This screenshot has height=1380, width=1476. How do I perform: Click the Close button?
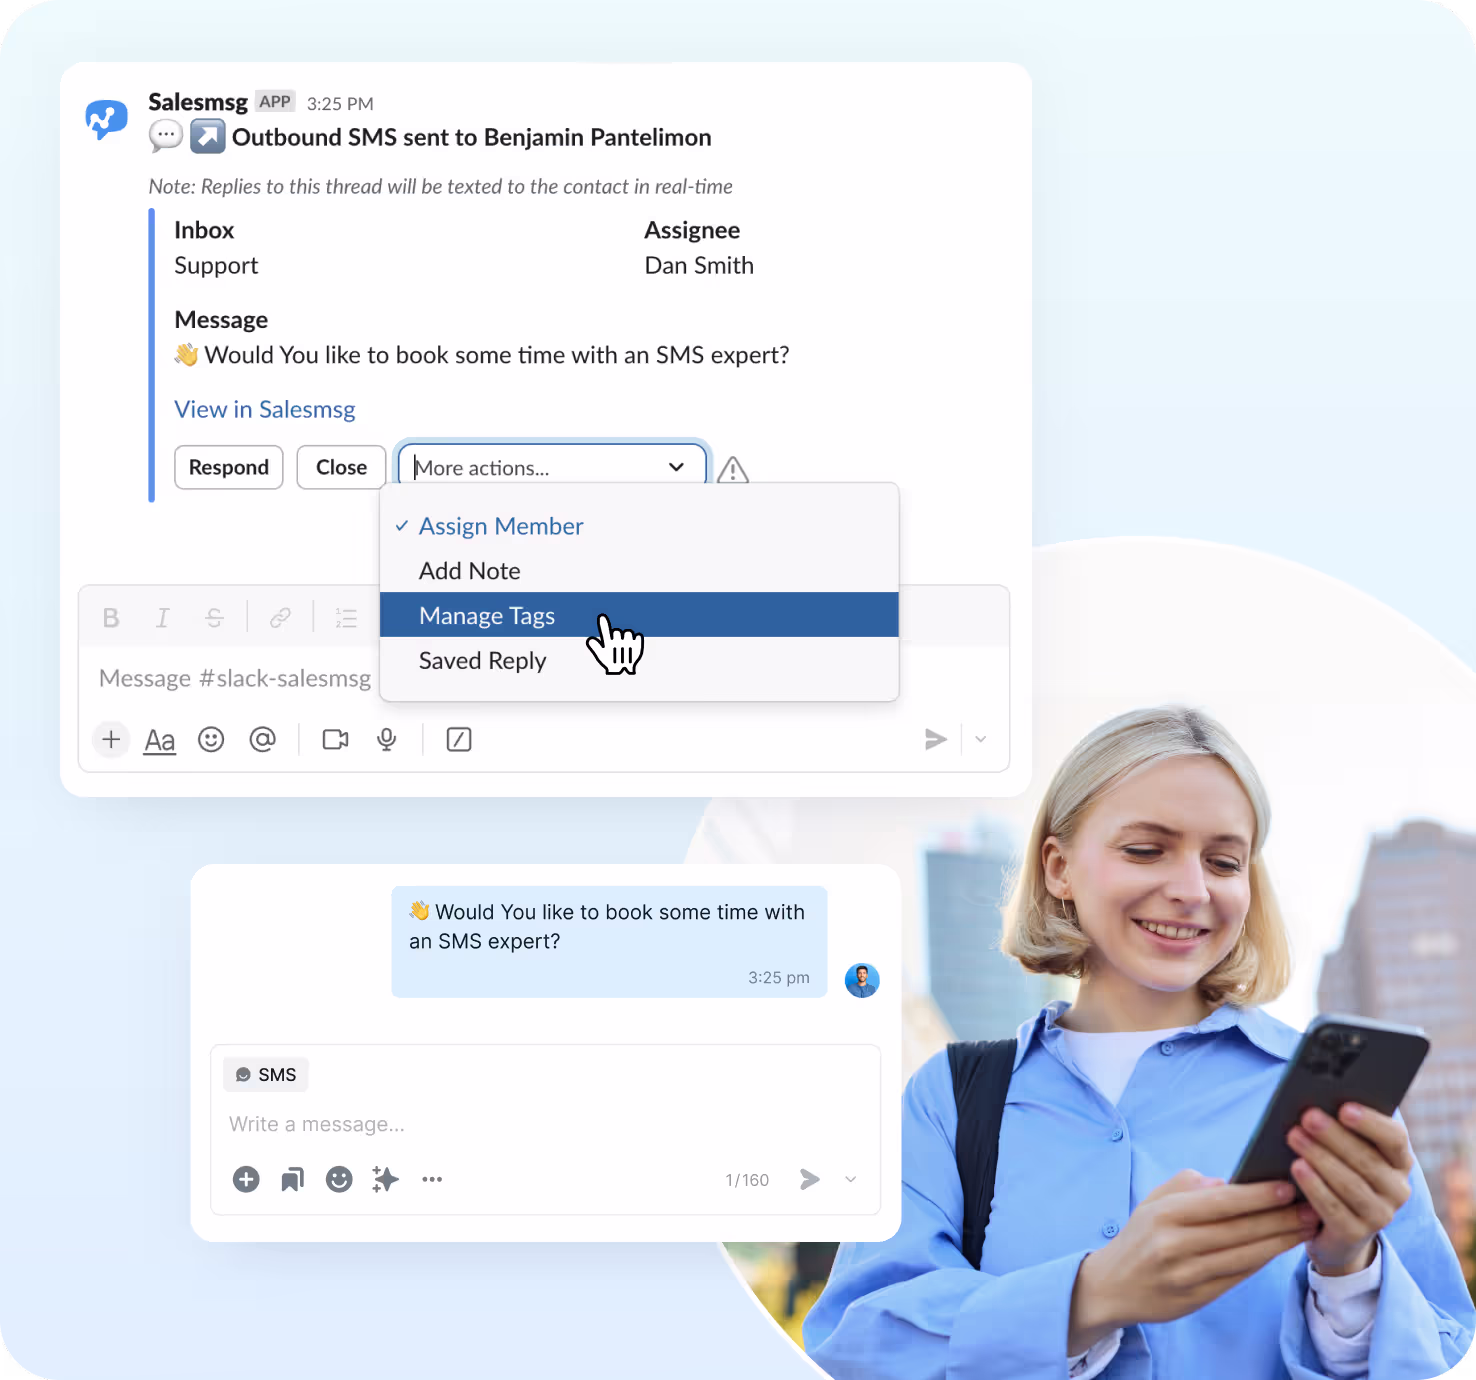(x=341, y=467)
